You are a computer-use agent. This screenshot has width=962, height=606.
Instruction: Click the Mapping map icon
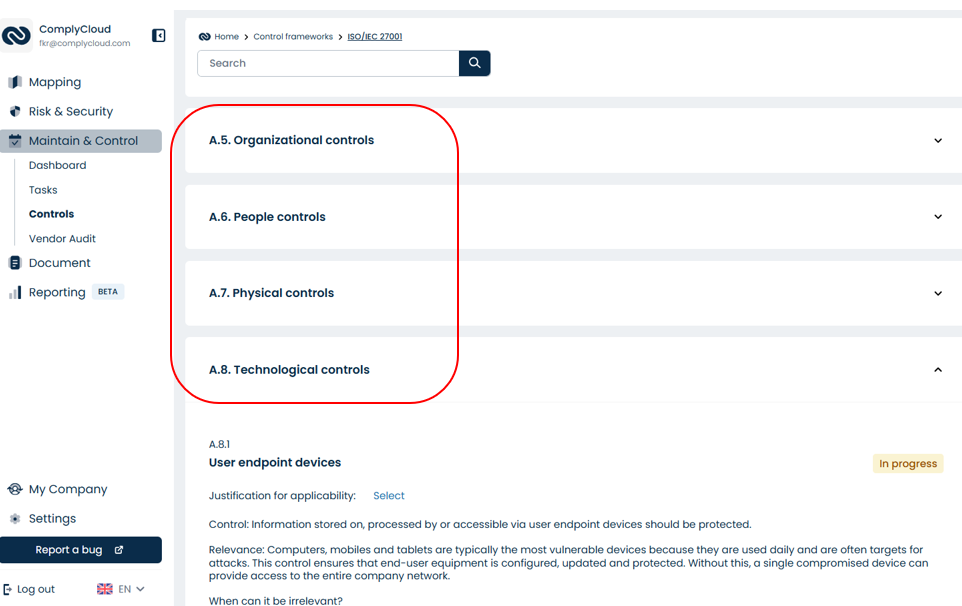pyautogui.click(x=15, y=82)
